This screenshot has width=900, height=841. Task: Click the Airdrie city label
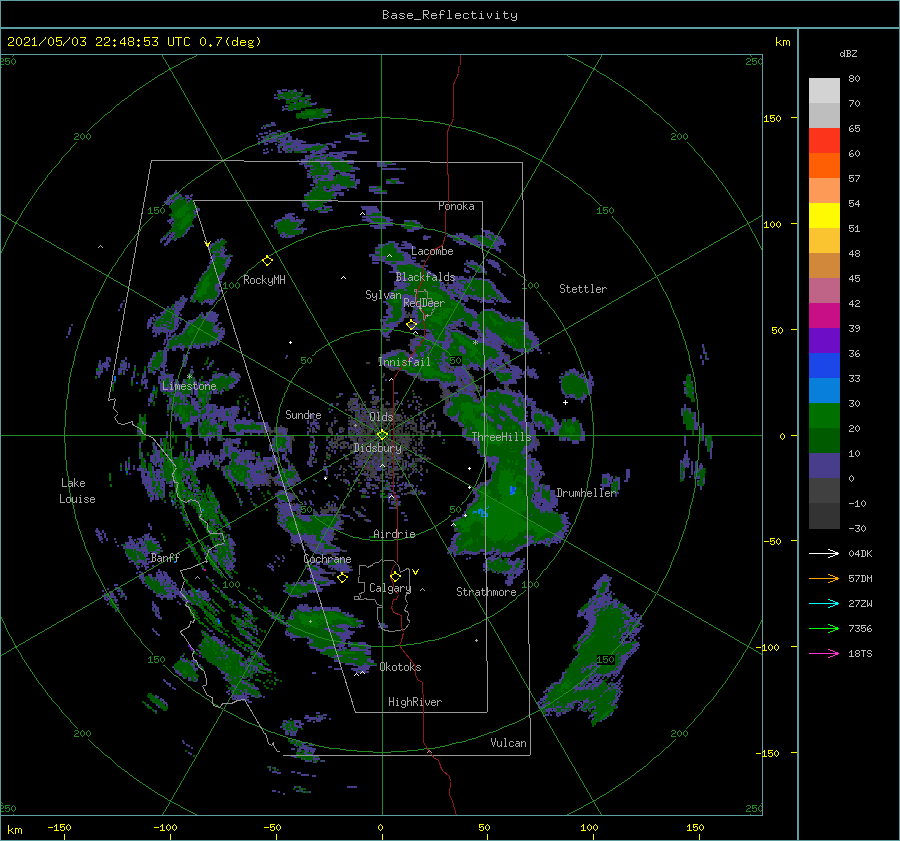point(394,534)
